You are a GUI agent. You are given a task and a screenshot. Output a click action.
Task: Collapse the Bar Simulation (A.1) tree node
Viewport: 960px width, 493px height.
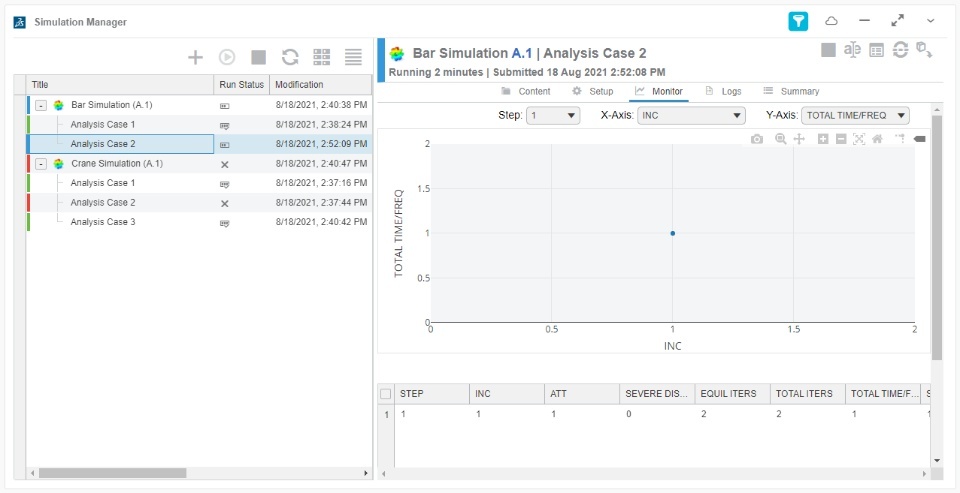tap(41, 105)
